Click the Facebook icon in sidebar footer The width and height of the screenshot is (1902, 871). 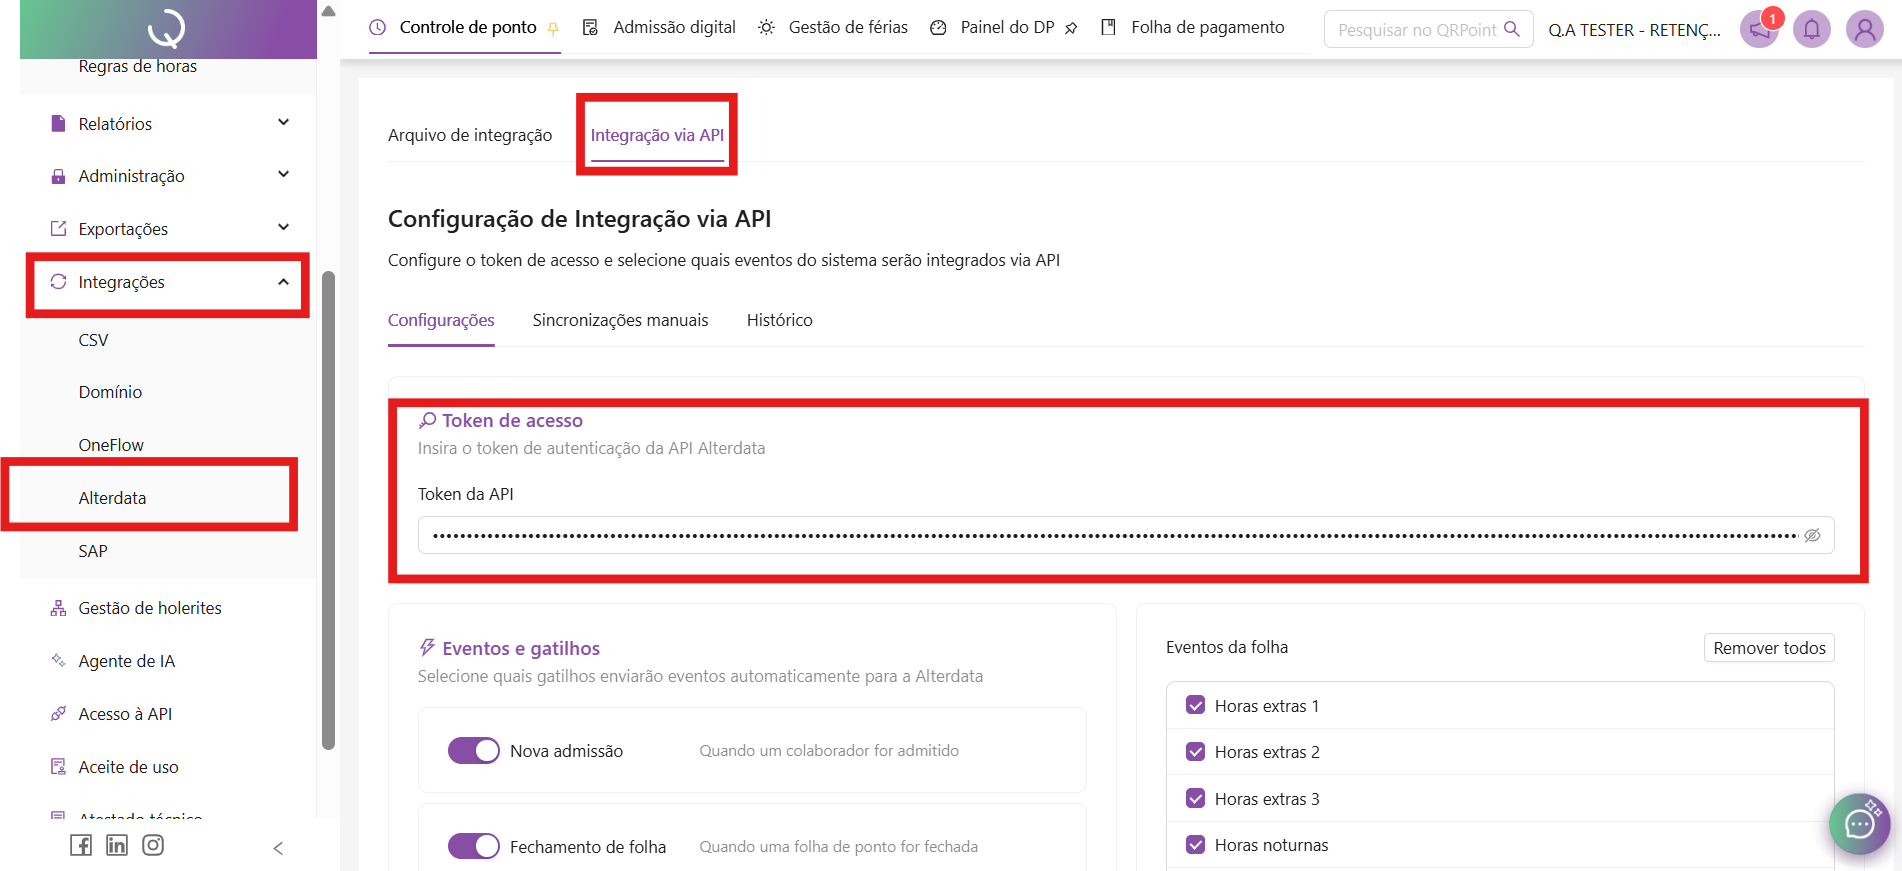coord(81,845)
